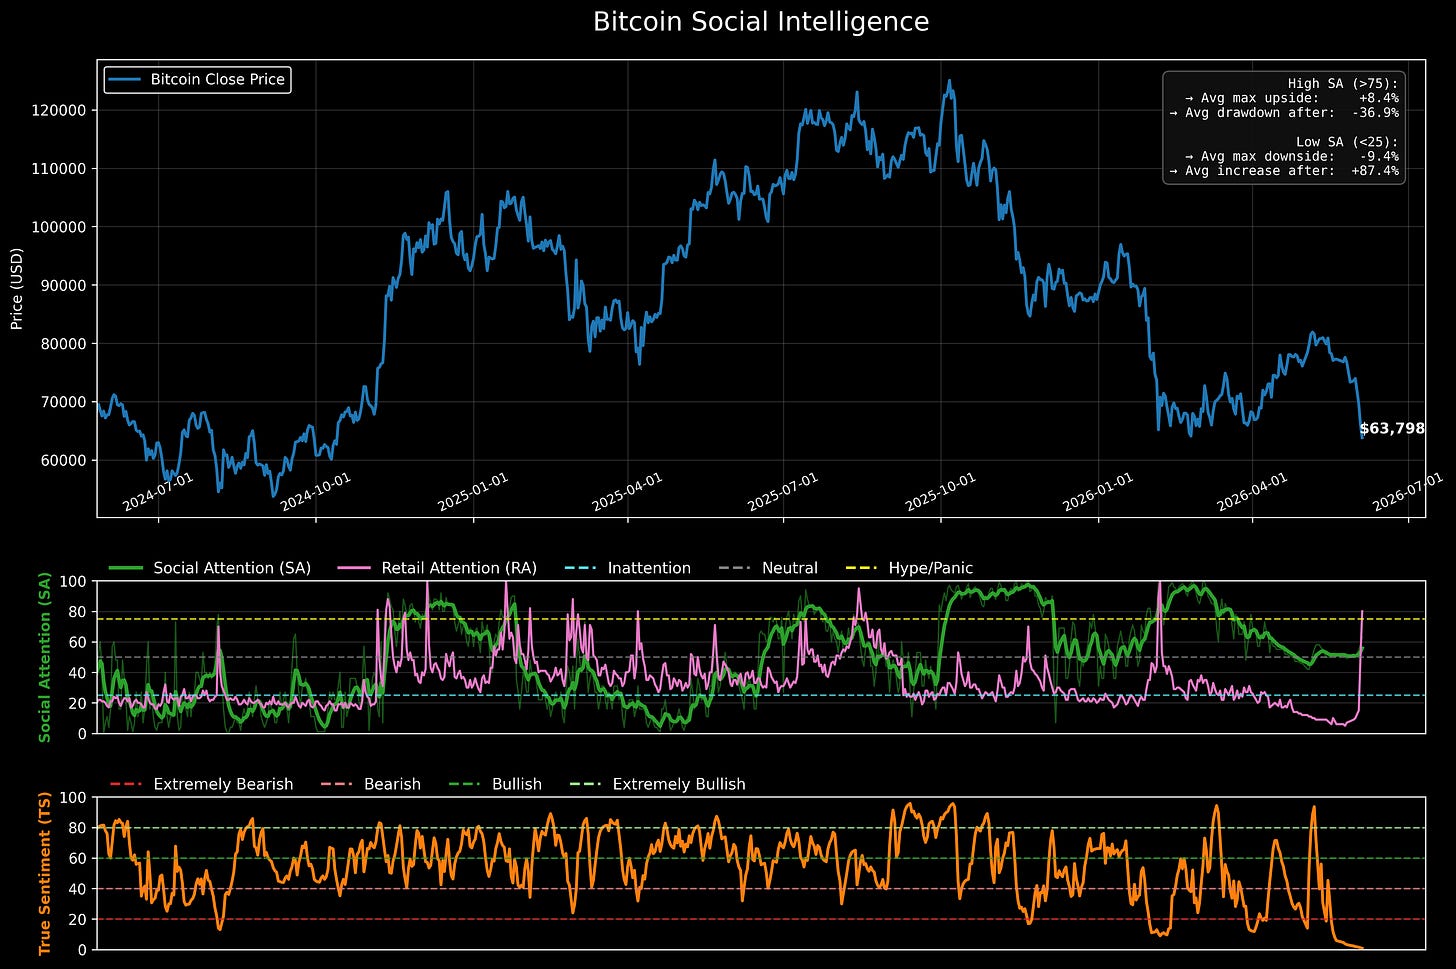Image resolution: width=1456 pixels, height=969 pixels.
Task: Click the "Avg increase after: +87.4%" line
Action: tap(1284, 171)
